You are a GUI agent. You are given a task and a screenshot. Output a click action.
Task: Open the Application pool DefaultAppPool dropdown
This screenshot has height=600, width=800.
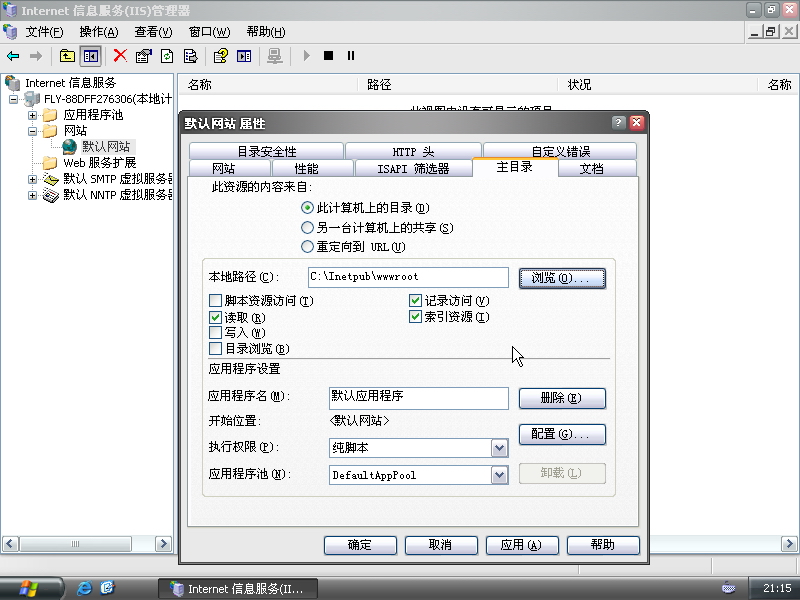[499, 475]
